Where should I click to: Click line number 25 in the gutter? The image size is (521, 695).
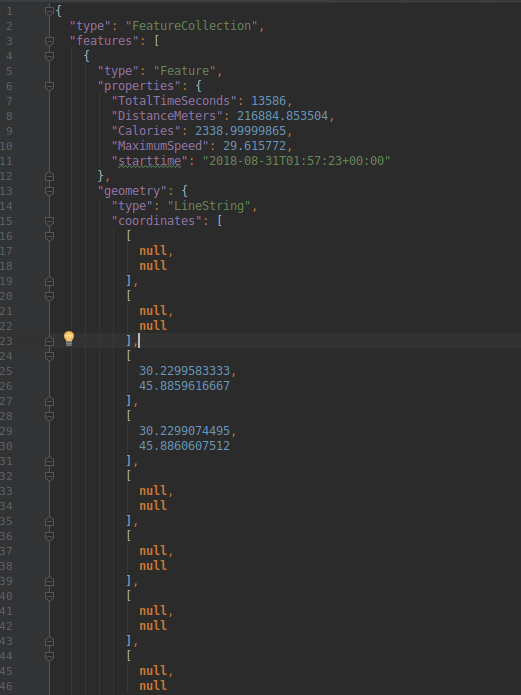click(x=6, y=371)
